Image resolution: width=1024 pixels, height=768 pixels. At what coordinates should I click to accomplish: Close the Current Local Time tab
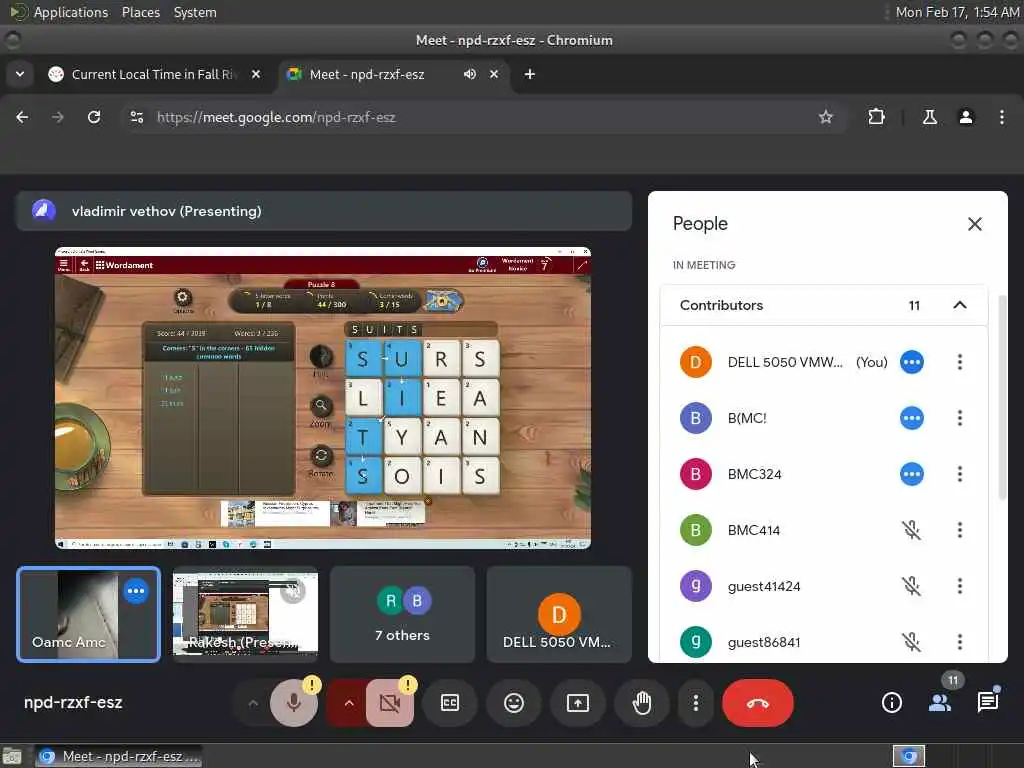pyautogui.click(x=256, y=74)
